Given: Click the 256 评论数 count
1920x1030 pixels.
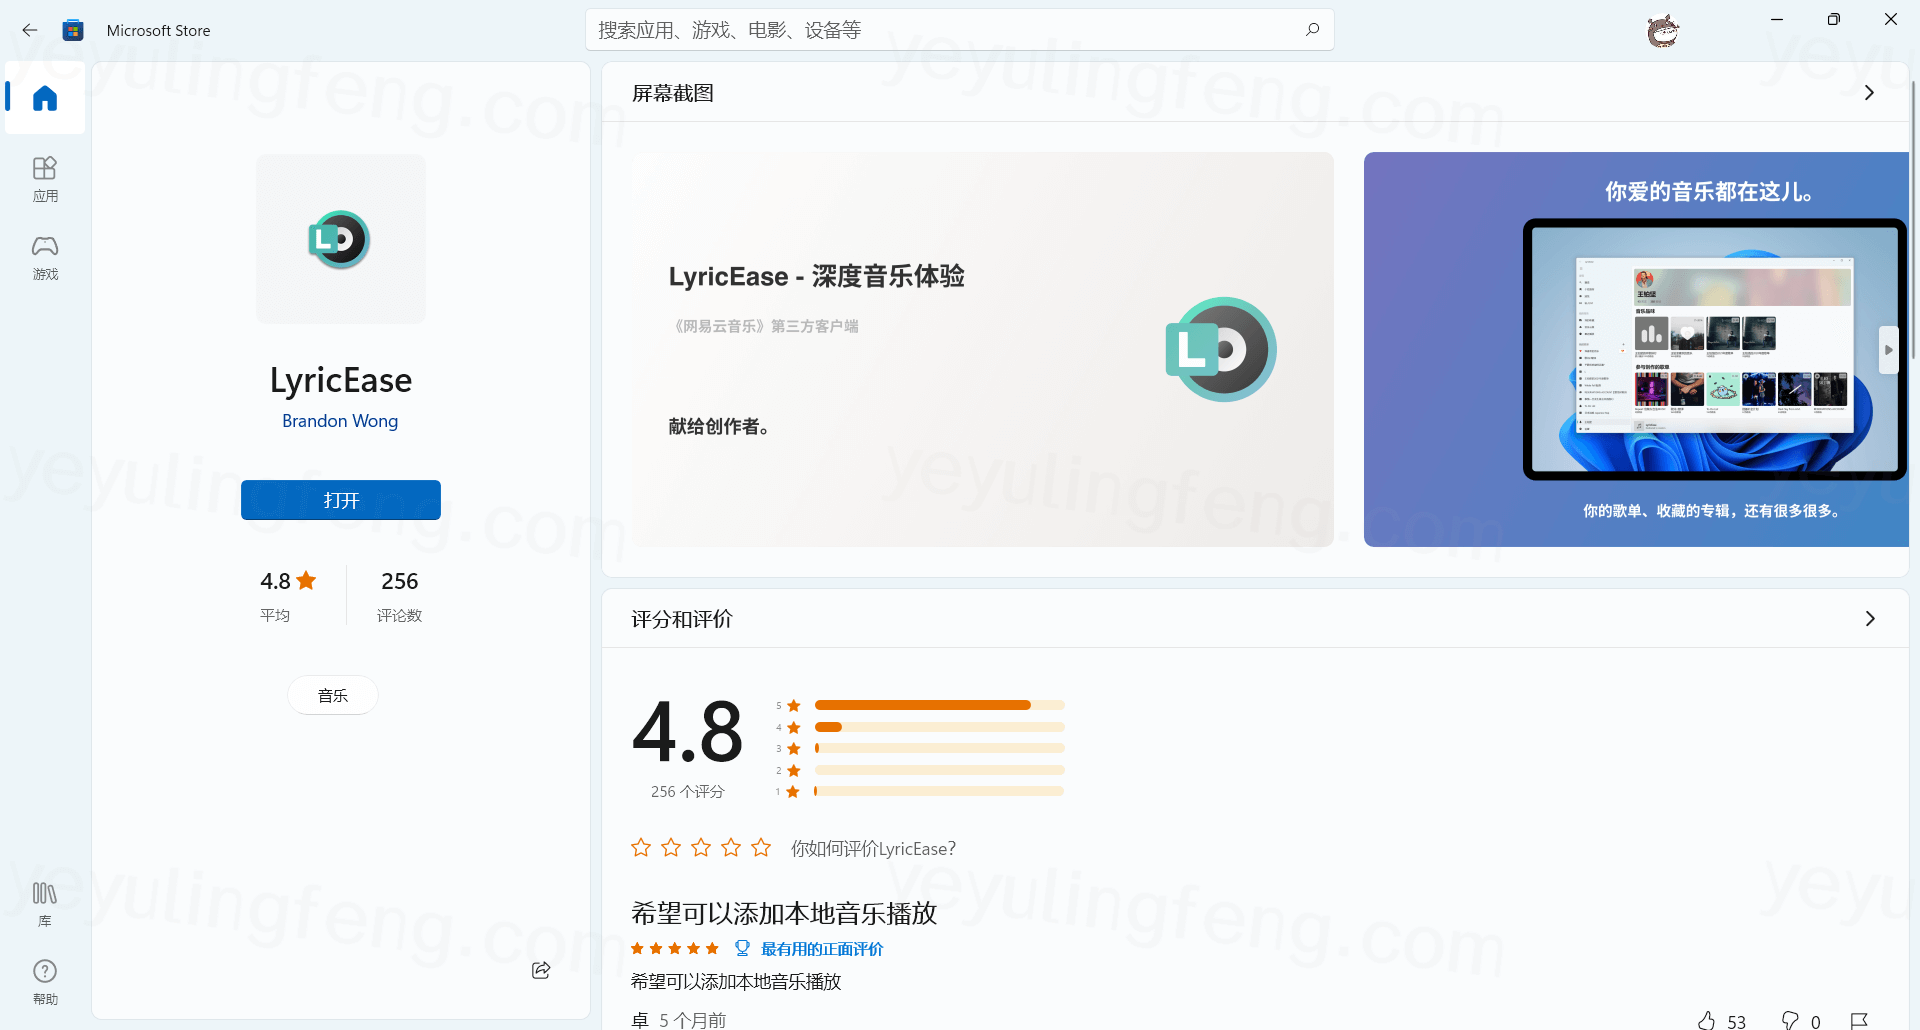Looking at the screenshot, I should pos(399,595).
